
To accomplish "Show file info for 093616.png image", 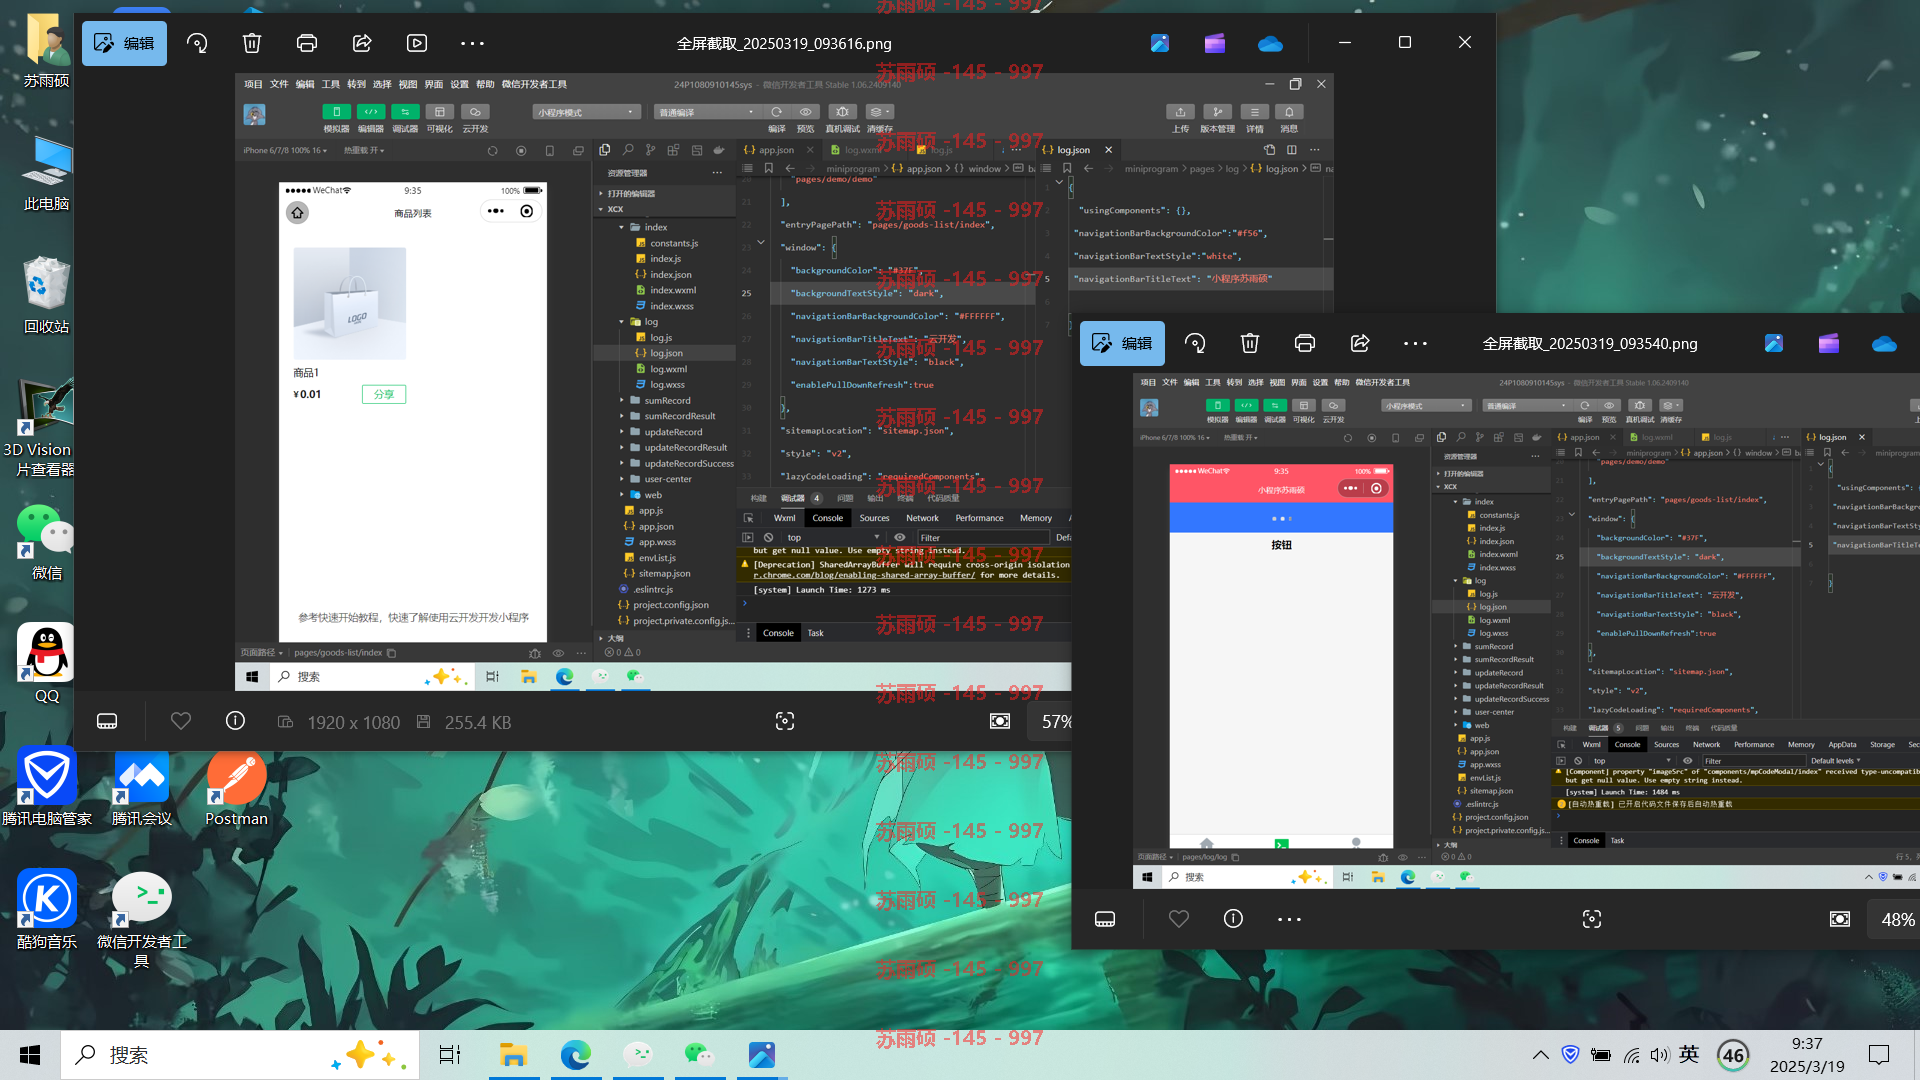I will [235, 721].
